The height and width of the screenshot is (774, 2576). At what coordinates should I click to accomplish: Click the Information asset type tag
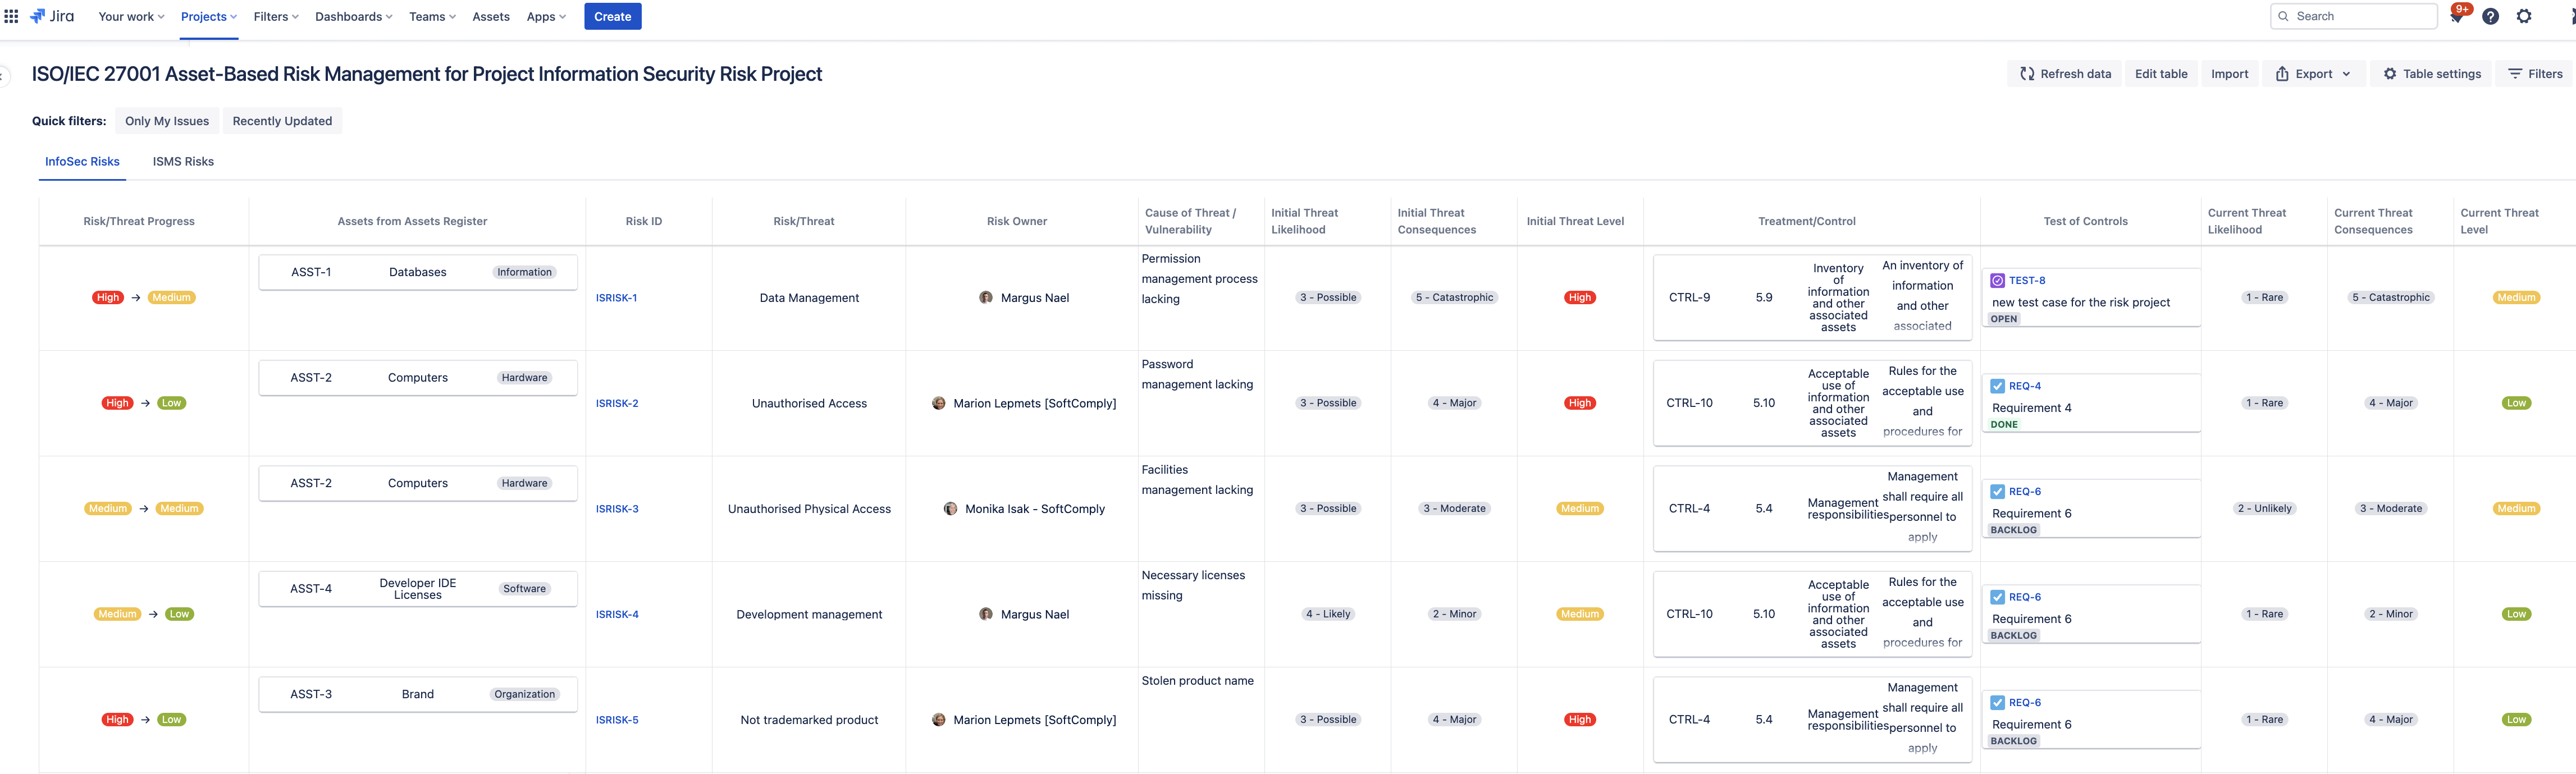[524, 272]
